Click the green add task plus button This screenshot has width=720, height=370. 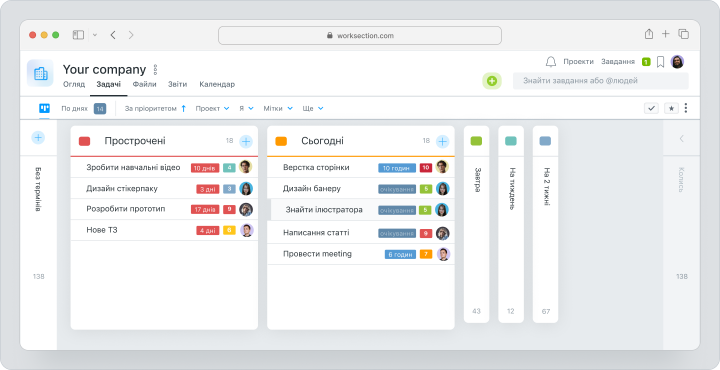click(x=492, y=81)
